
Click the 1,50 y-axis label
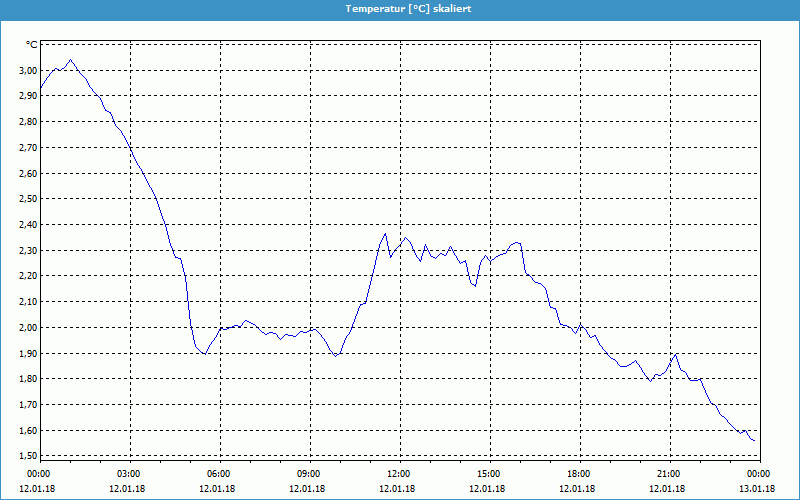[26, 456]
